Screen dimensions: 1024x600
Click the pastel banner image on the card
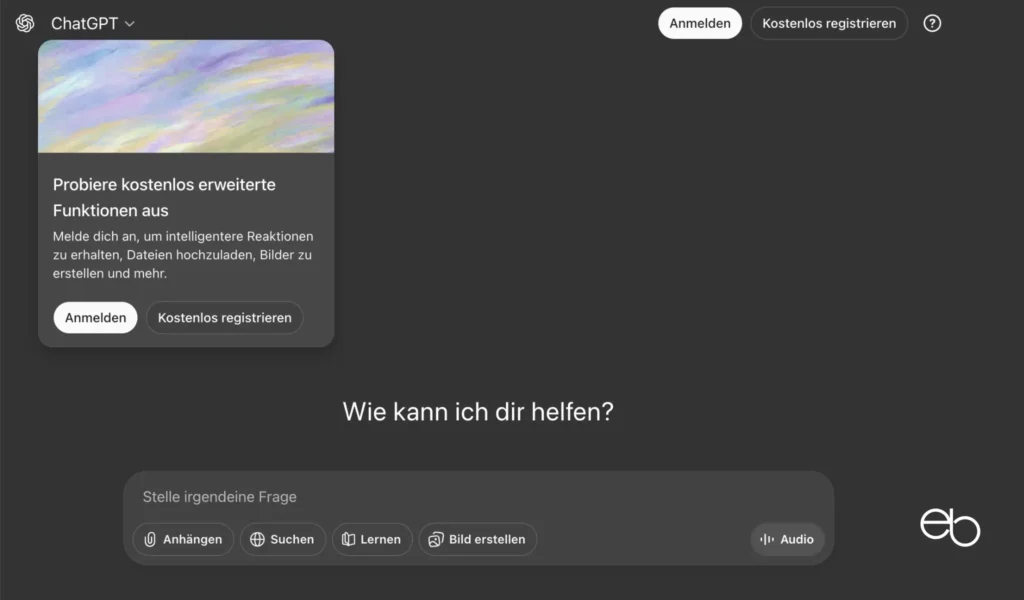pos(186,95)
